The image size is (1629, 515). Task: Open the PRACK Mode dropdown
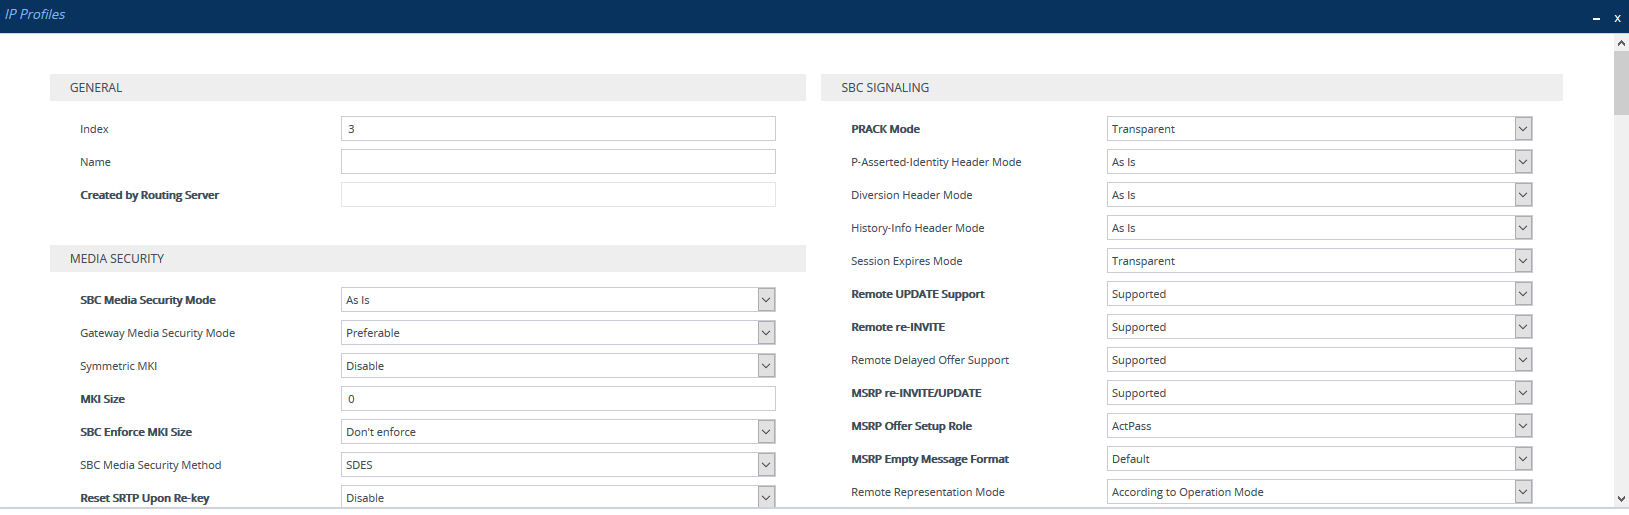1318,129
